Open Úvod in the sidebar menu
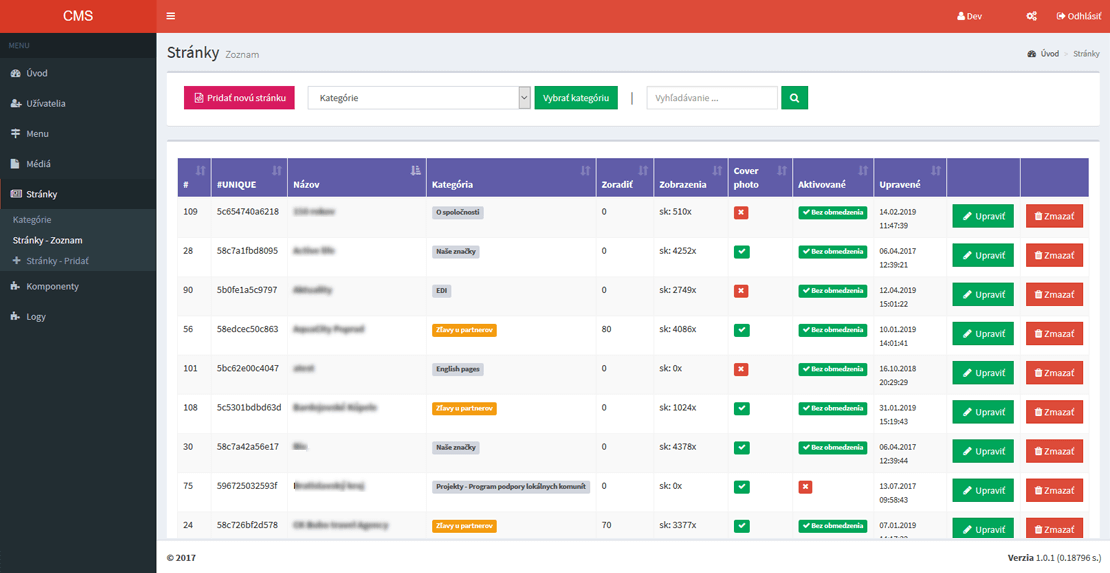Viewport: 1110px width, 573px height. (x=78, y=73)
